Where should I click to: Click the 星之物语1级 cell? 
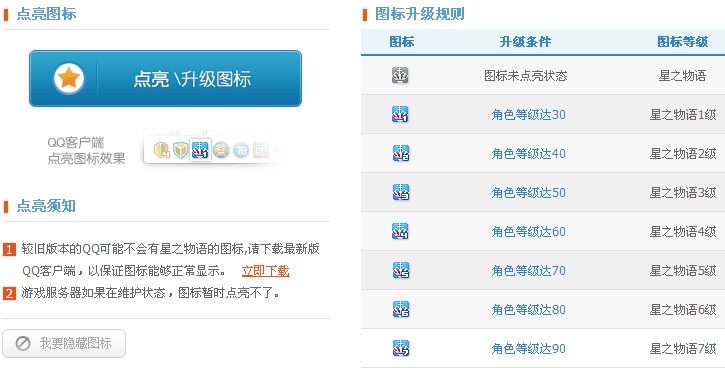683,115
